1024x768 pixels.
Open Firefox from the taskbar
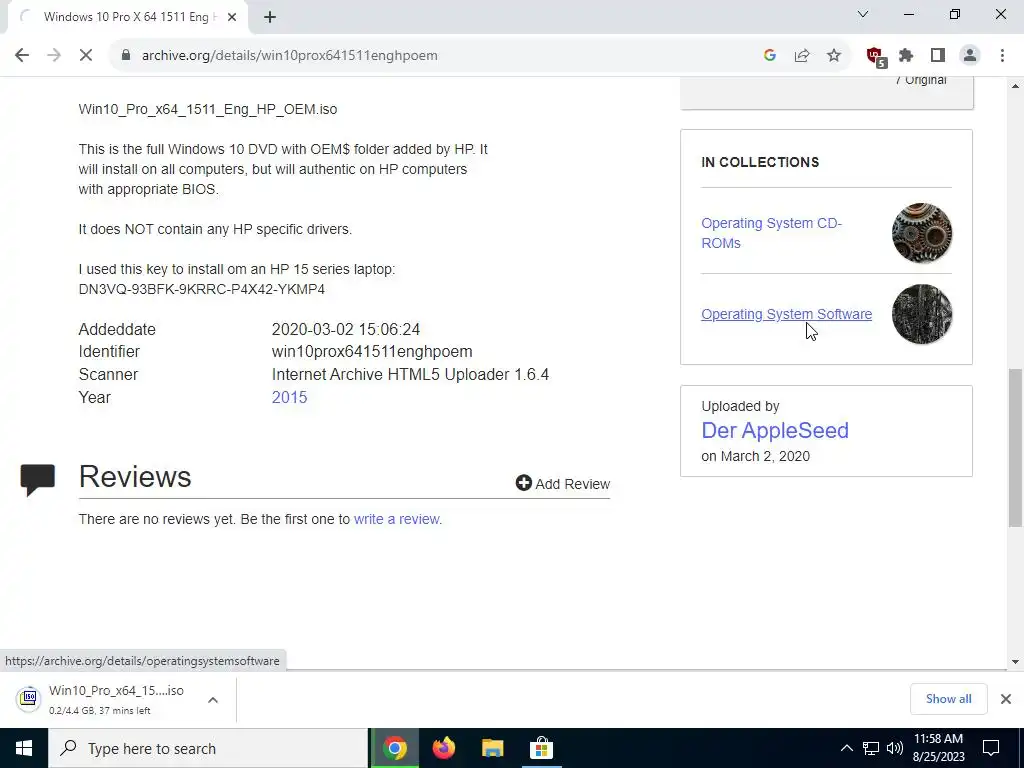coord(443,748)
